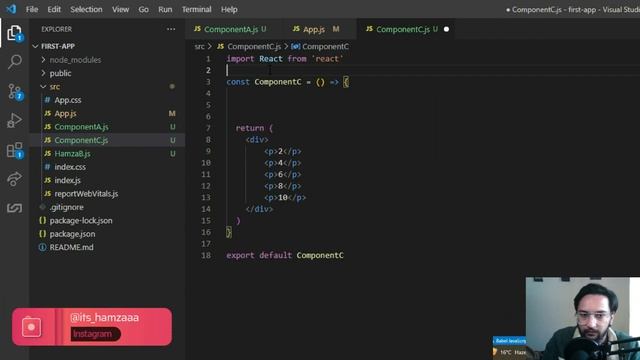Open README.md file

pos(71,247)
